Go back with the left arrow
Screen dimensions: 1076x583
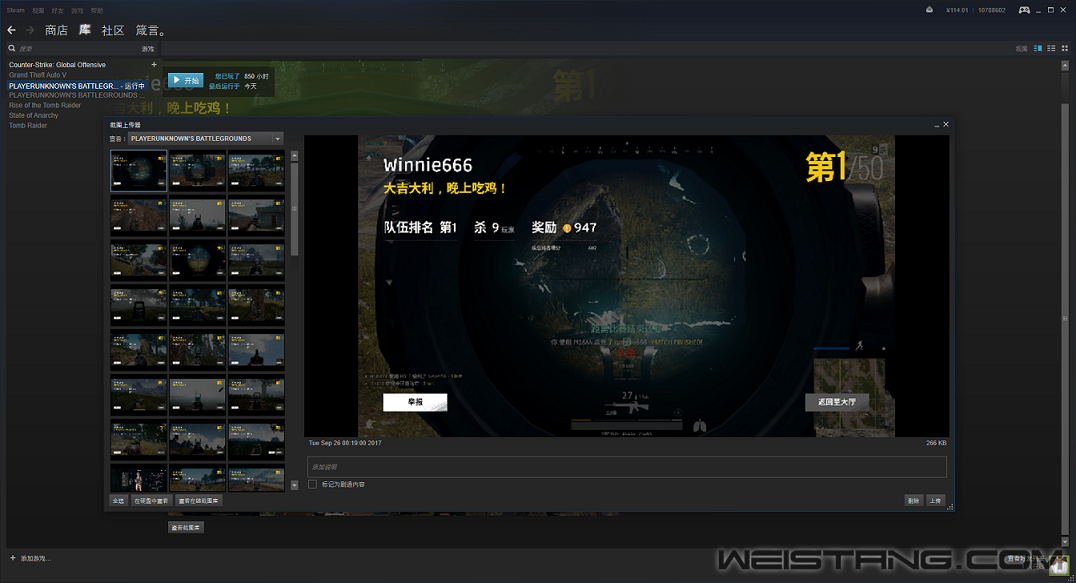[x=11, y=30]
